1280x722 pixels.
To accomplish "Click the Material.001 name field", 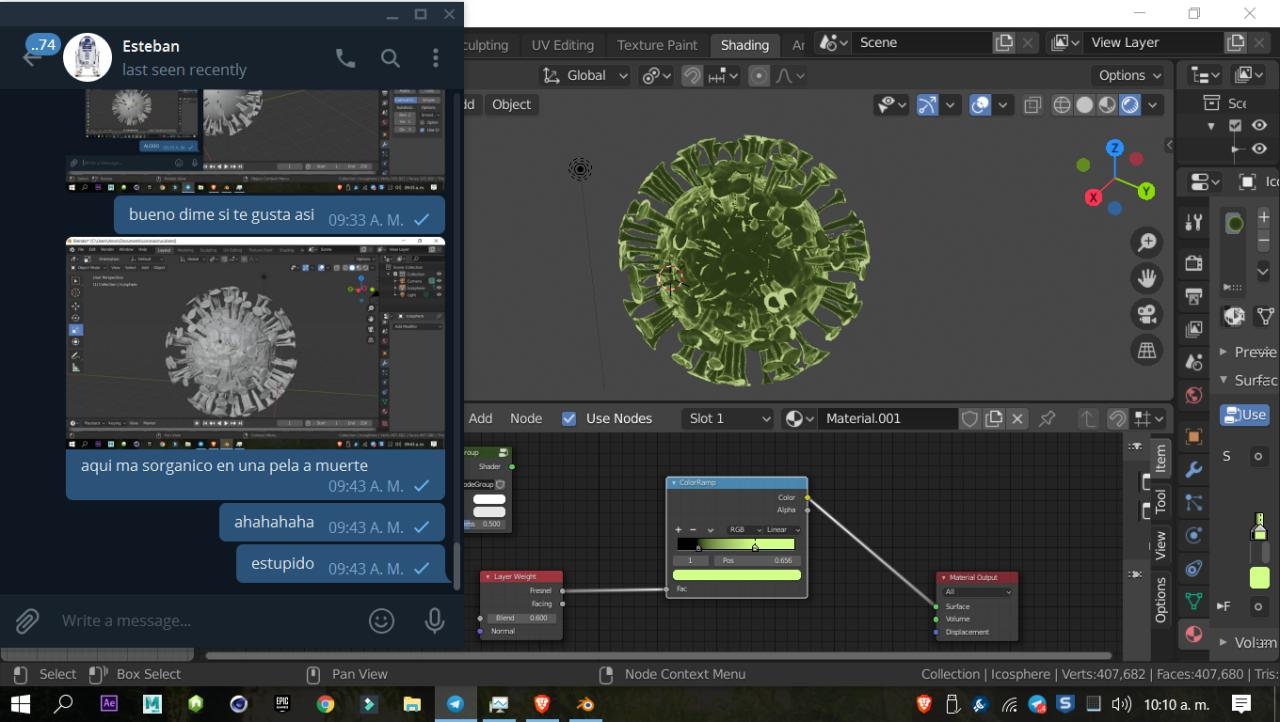I will click(x=886, y=419).
